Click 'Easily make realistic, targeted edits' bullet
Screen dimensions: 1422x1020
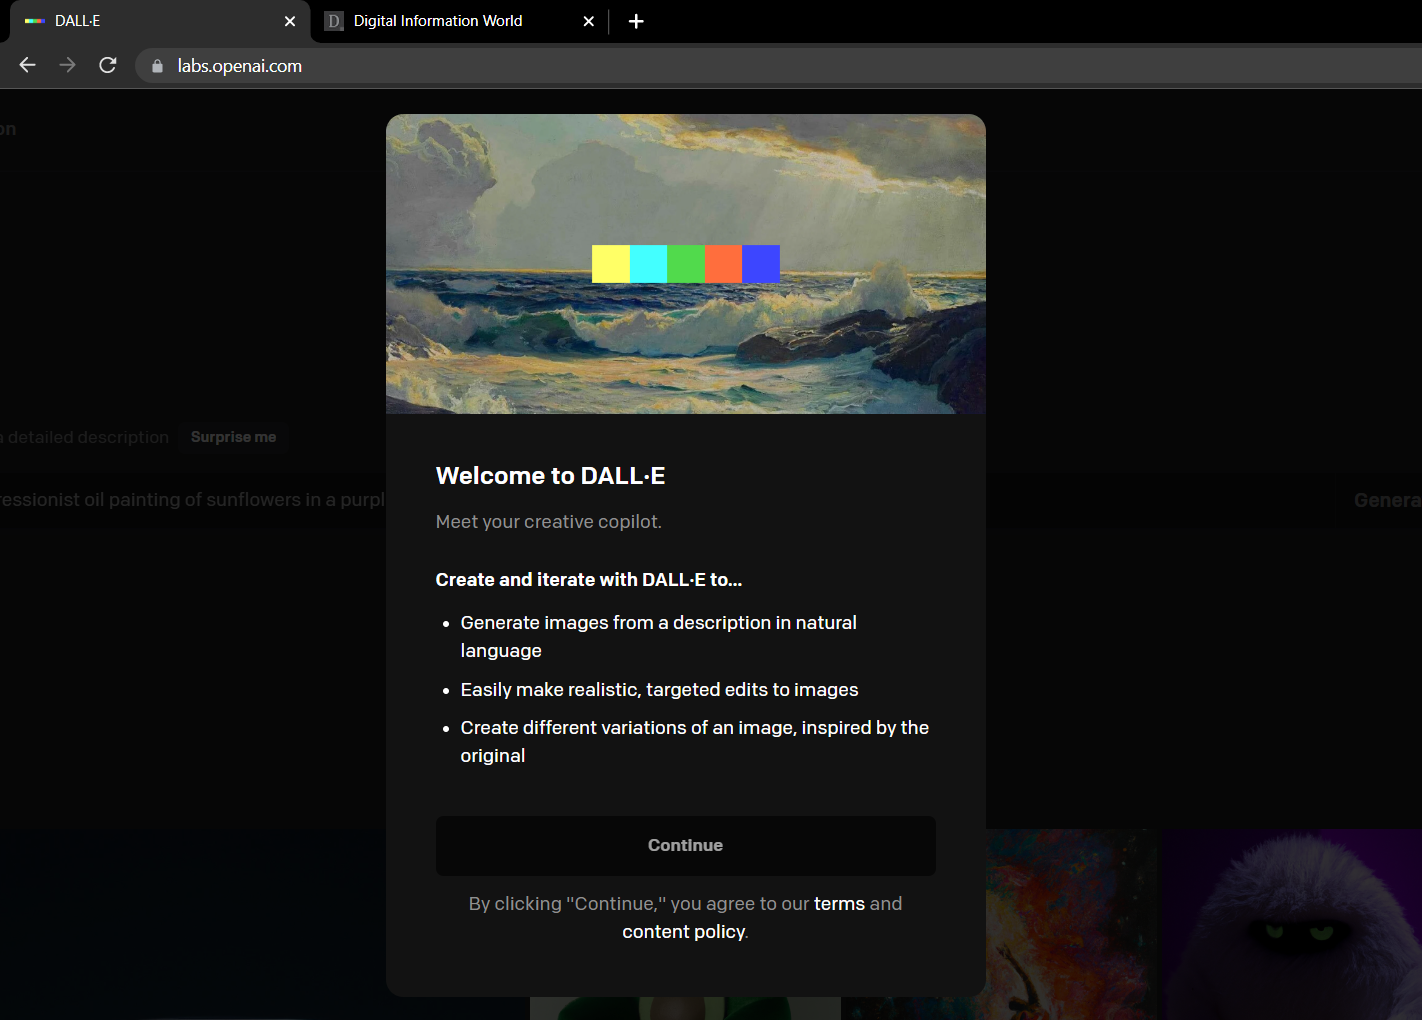click(660, 690)
